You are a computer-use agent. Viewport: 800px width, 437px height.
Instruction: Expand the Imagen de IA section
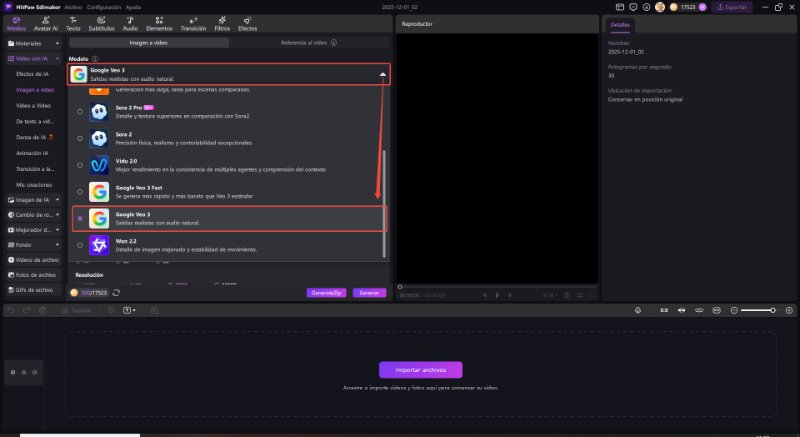(32, 199)
